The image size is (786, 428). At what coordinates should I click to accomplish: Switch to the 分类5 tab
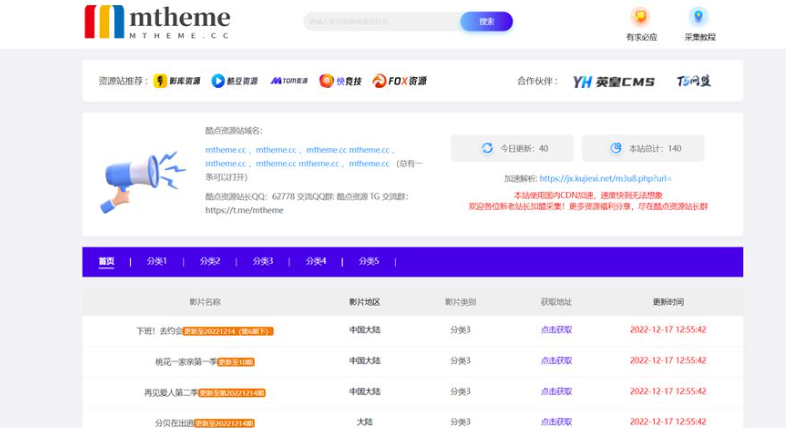coord(369,261)
